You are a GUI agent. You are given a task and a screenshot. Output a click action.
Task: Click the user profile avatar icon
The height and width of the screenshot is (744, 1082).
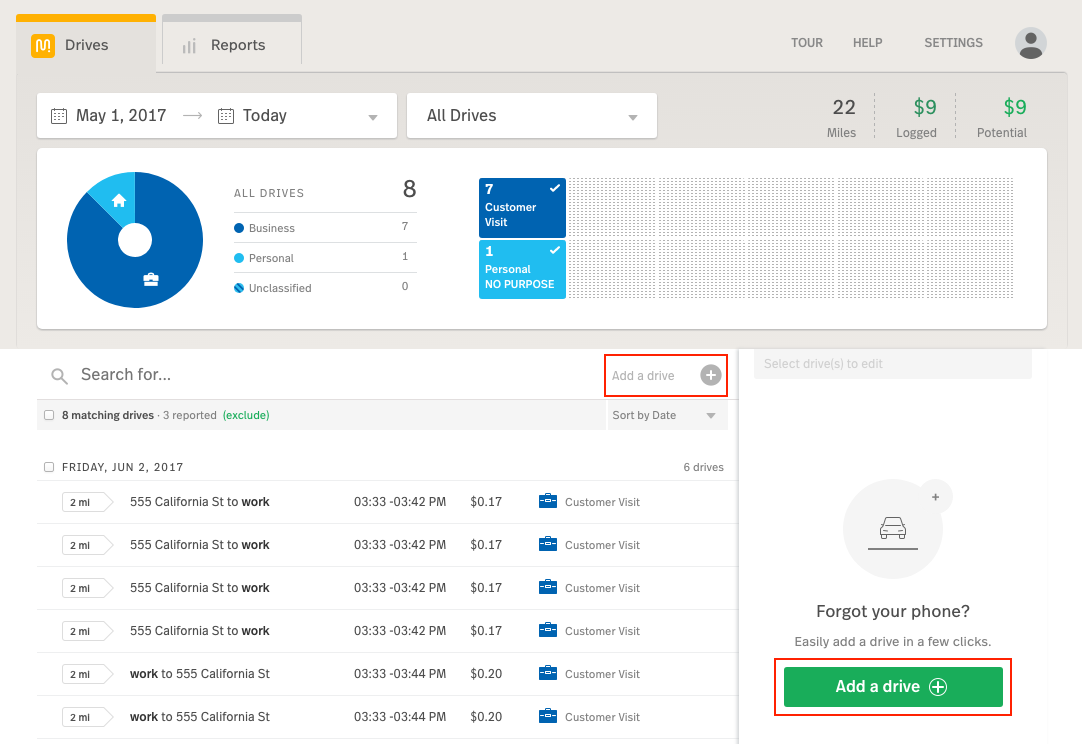[1030, 43]
